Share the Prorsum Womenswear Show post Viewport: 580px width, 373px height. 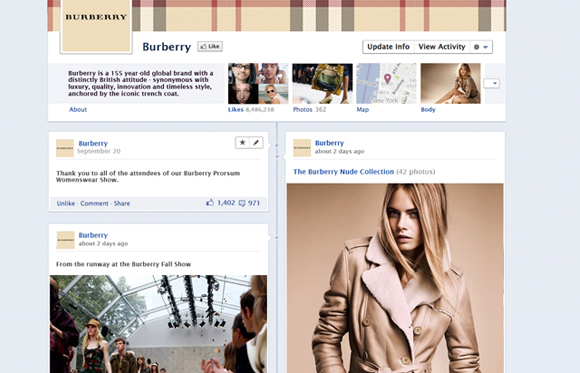coord(122,203)
